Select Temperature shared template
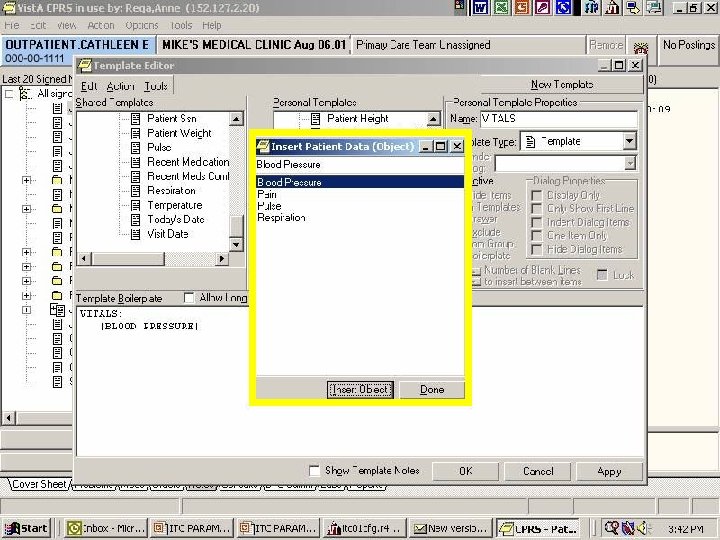The width and height of the screenshot is (720, 540). (174, 205)
